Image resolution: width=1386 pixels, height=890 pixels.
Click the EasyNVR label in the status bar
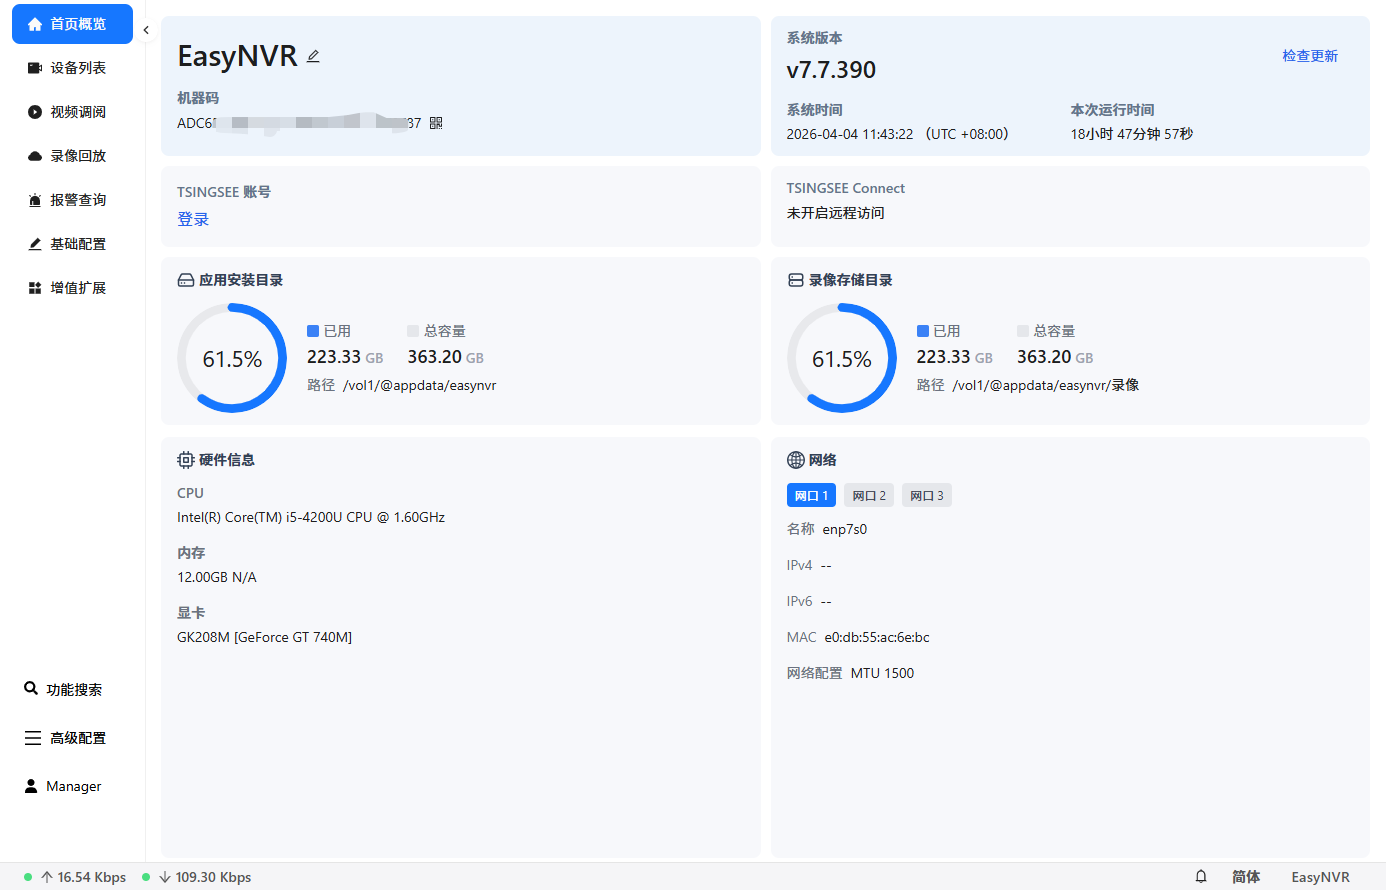pos(1320,877)
